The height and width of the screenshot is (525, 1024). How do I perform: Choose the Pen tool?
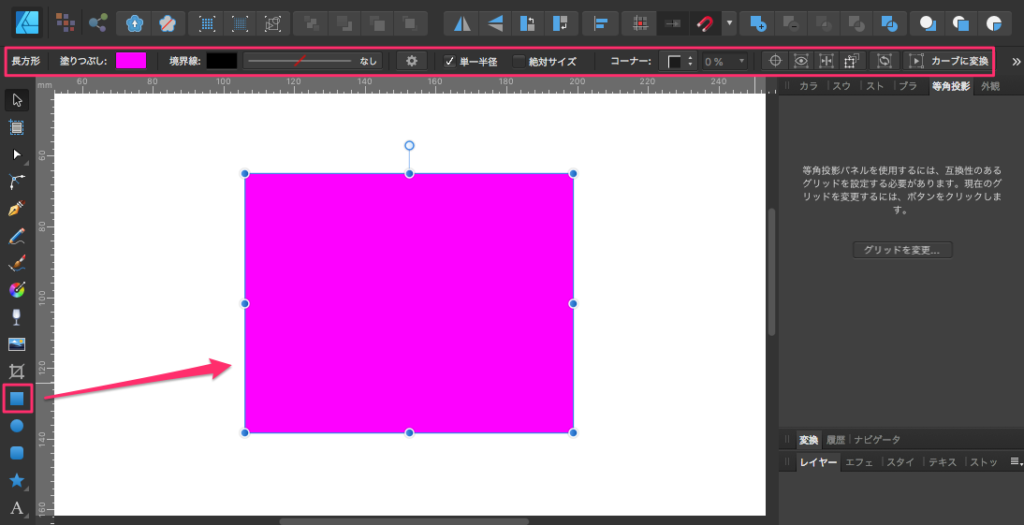(x=17, y=209)
